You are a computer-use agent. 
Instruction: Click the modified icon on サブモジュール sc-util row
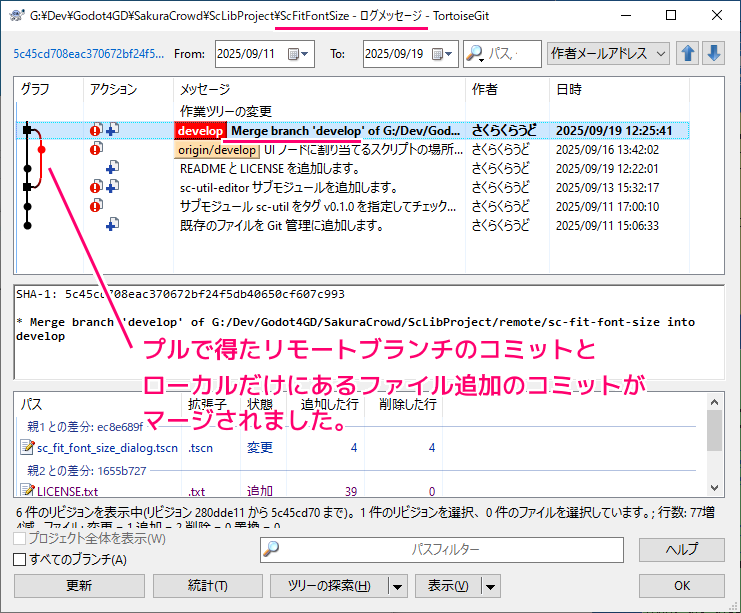coord(96,205)
